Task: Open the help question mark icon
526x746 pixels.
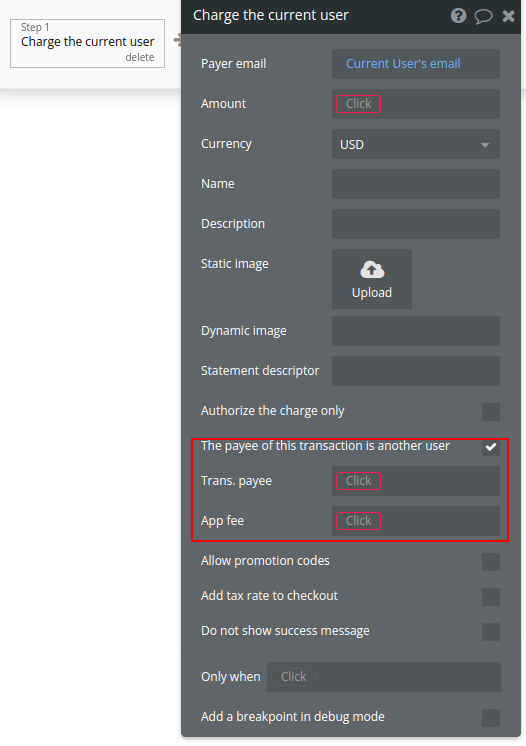Action: pos(458,16)
